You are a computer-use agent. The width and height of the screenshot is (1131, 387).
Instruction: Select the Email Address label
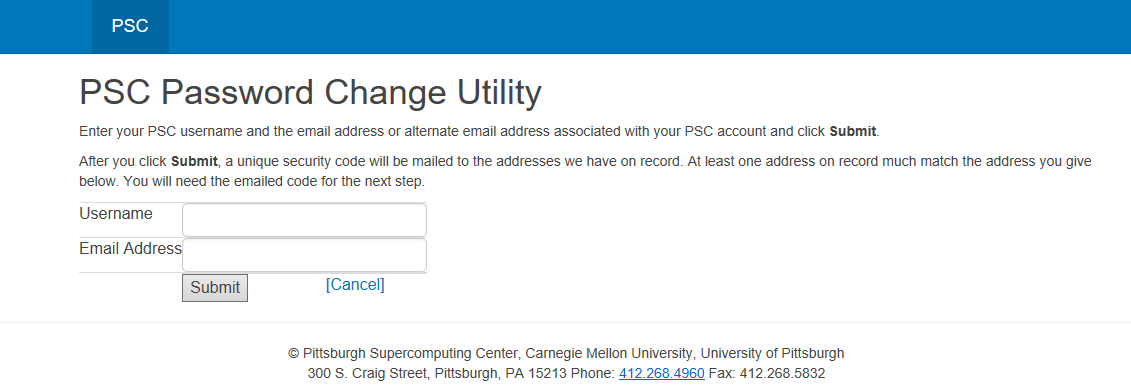point(131,249)
